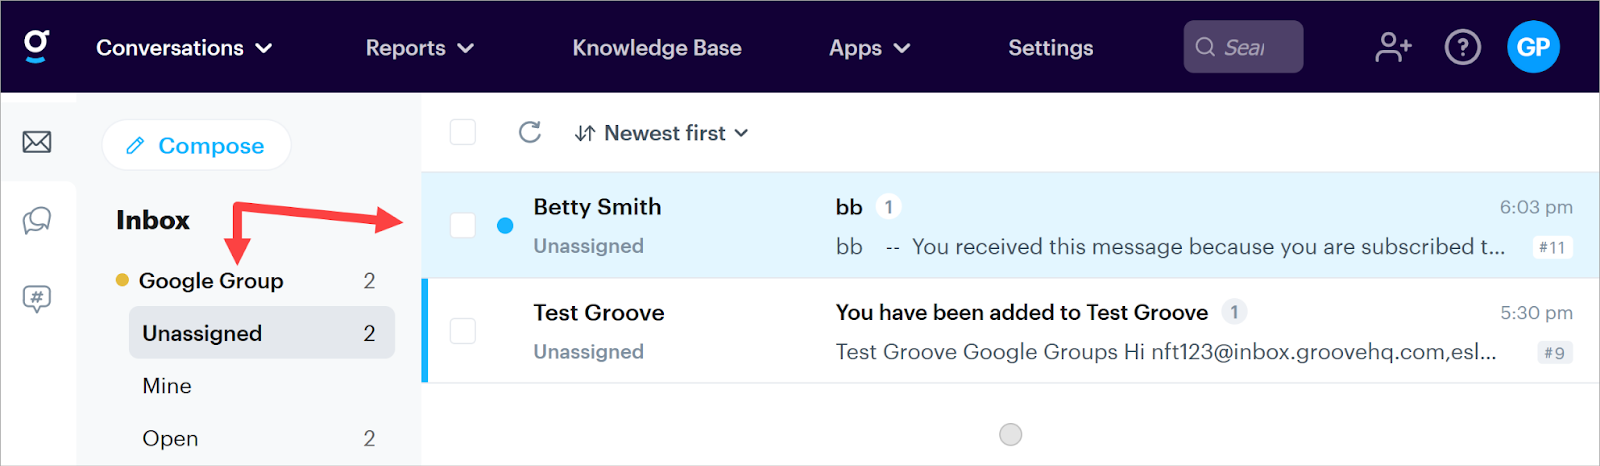Refresh the conversation list
The image size is (1600, 466).
click(x=530, y=132)
